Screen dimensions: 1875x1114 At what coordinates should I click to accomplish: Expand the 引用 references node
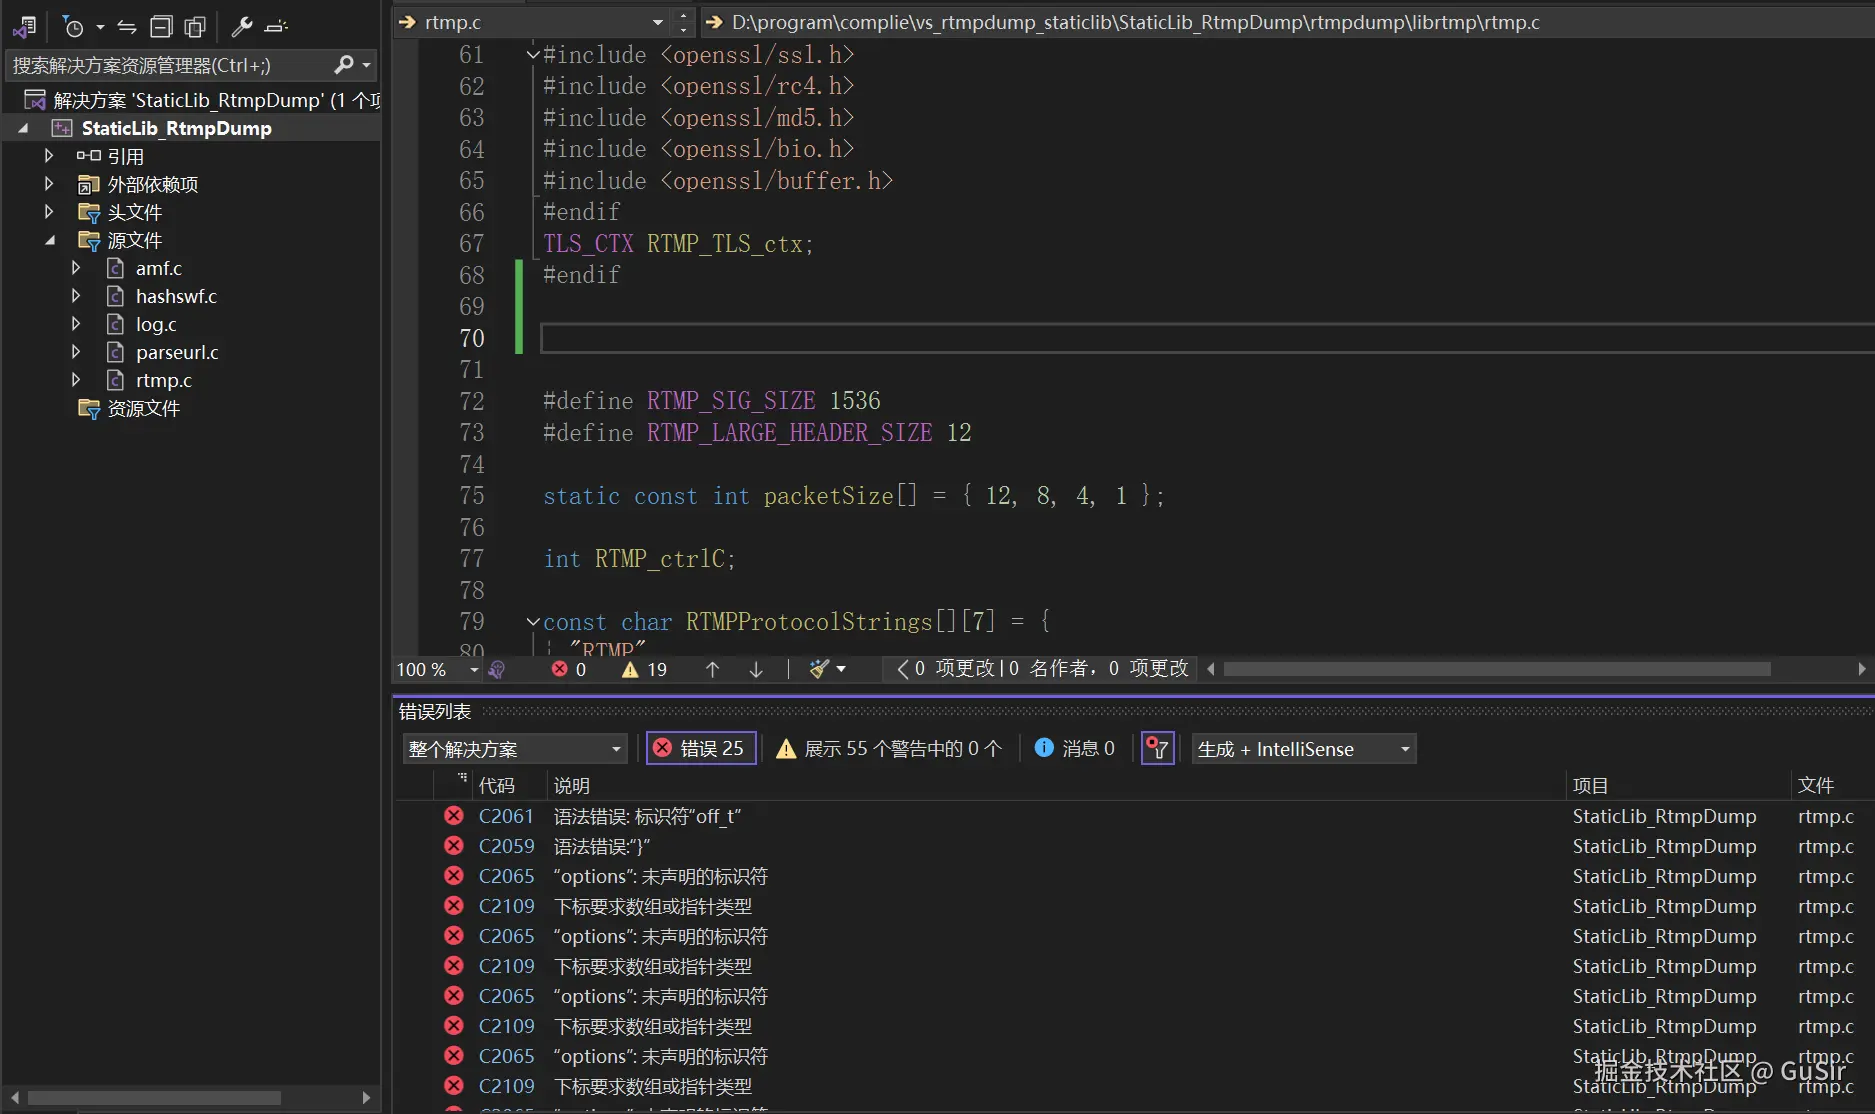point(48,156)
